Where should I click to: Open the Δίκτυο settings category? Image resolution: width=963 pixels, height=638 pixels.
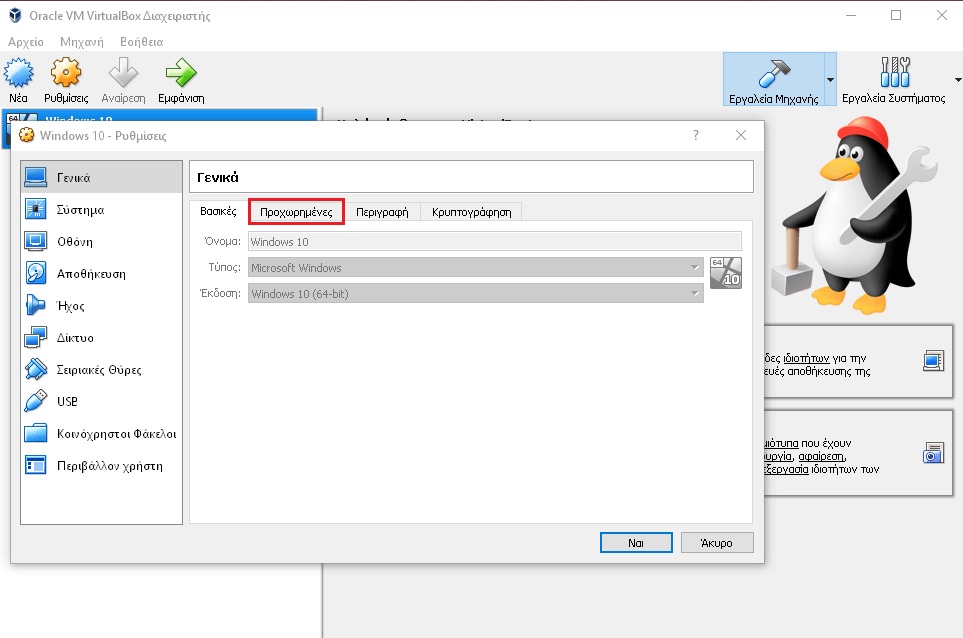(101, 337)
